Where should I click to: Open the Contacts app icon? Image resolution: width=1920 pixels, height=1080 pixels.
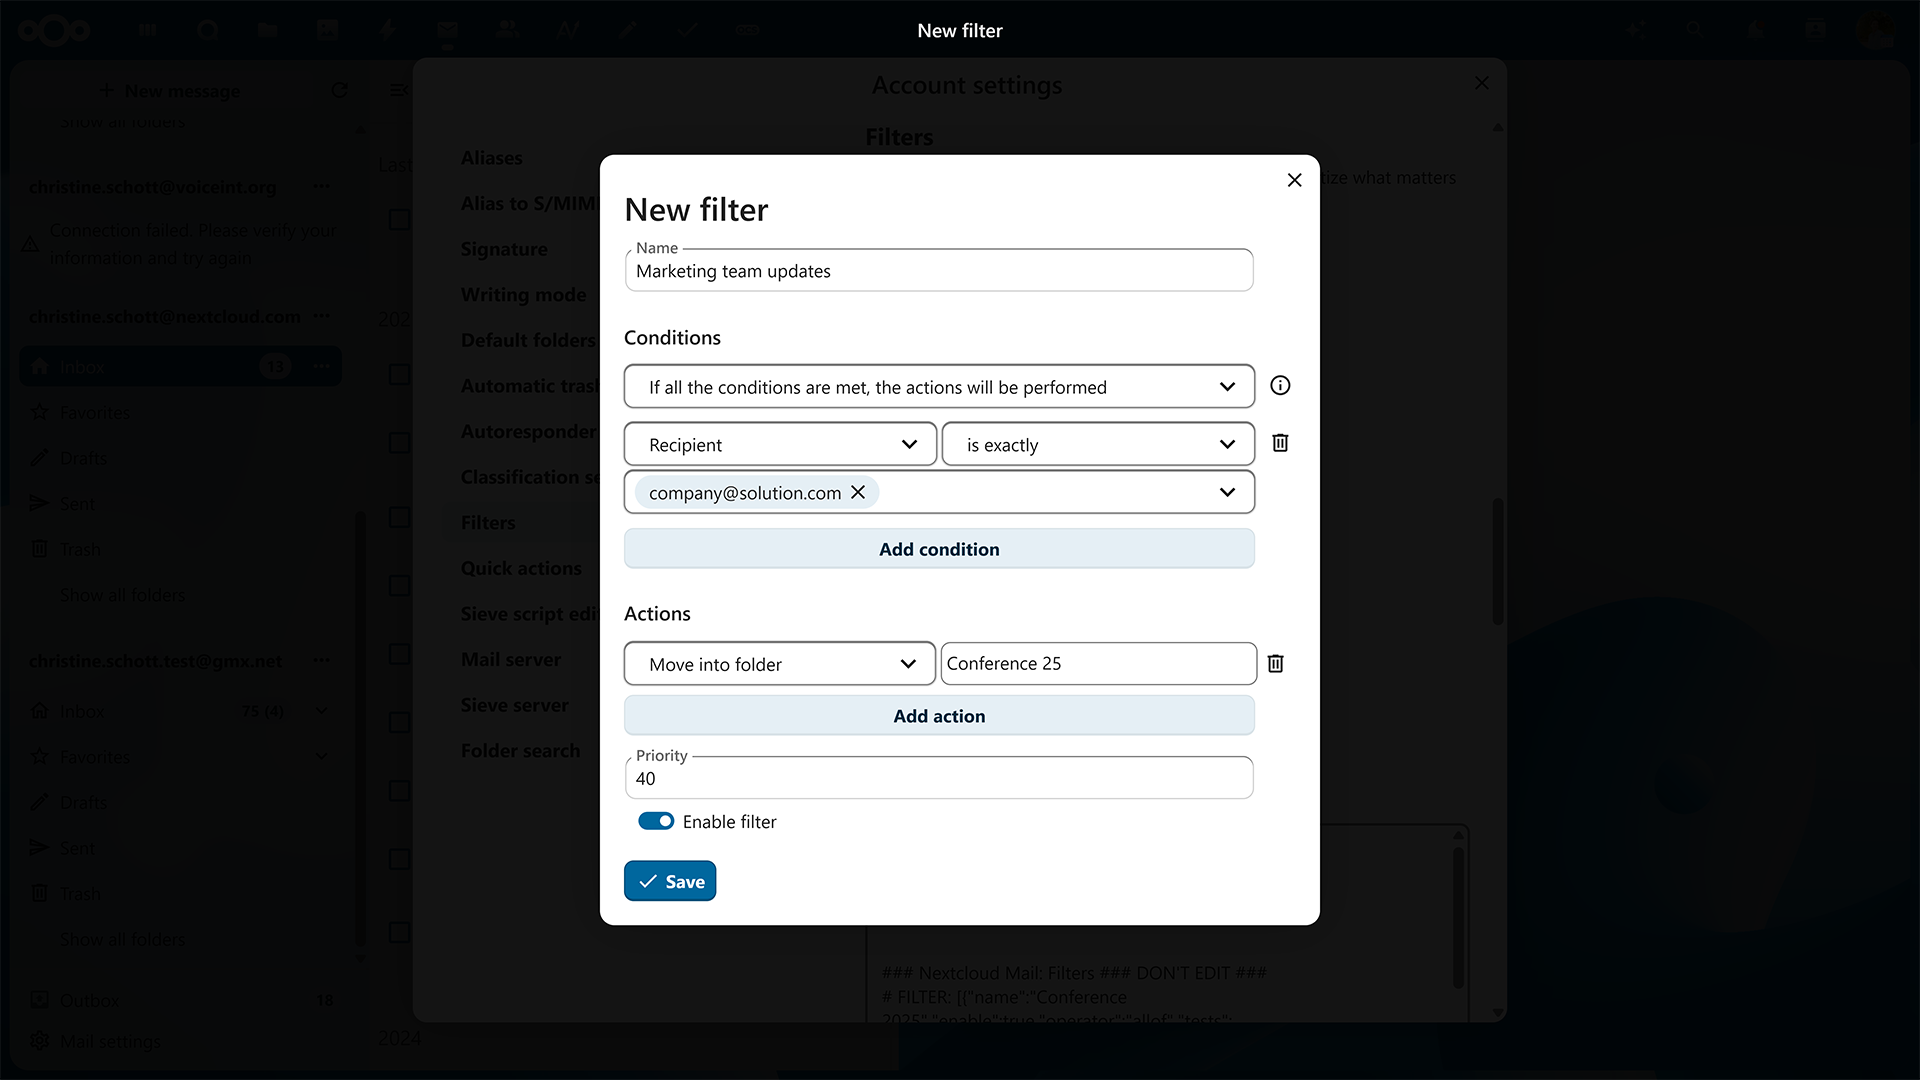pos(507,30)
